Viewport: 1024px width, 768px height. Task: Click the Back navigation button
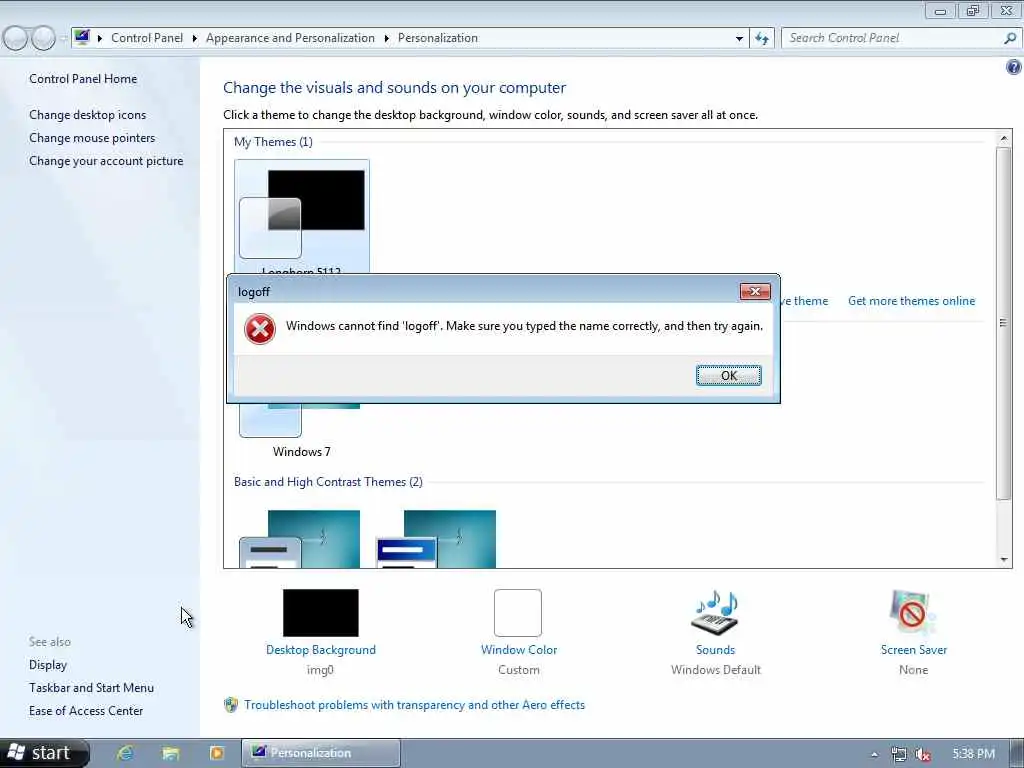point(15,39)
